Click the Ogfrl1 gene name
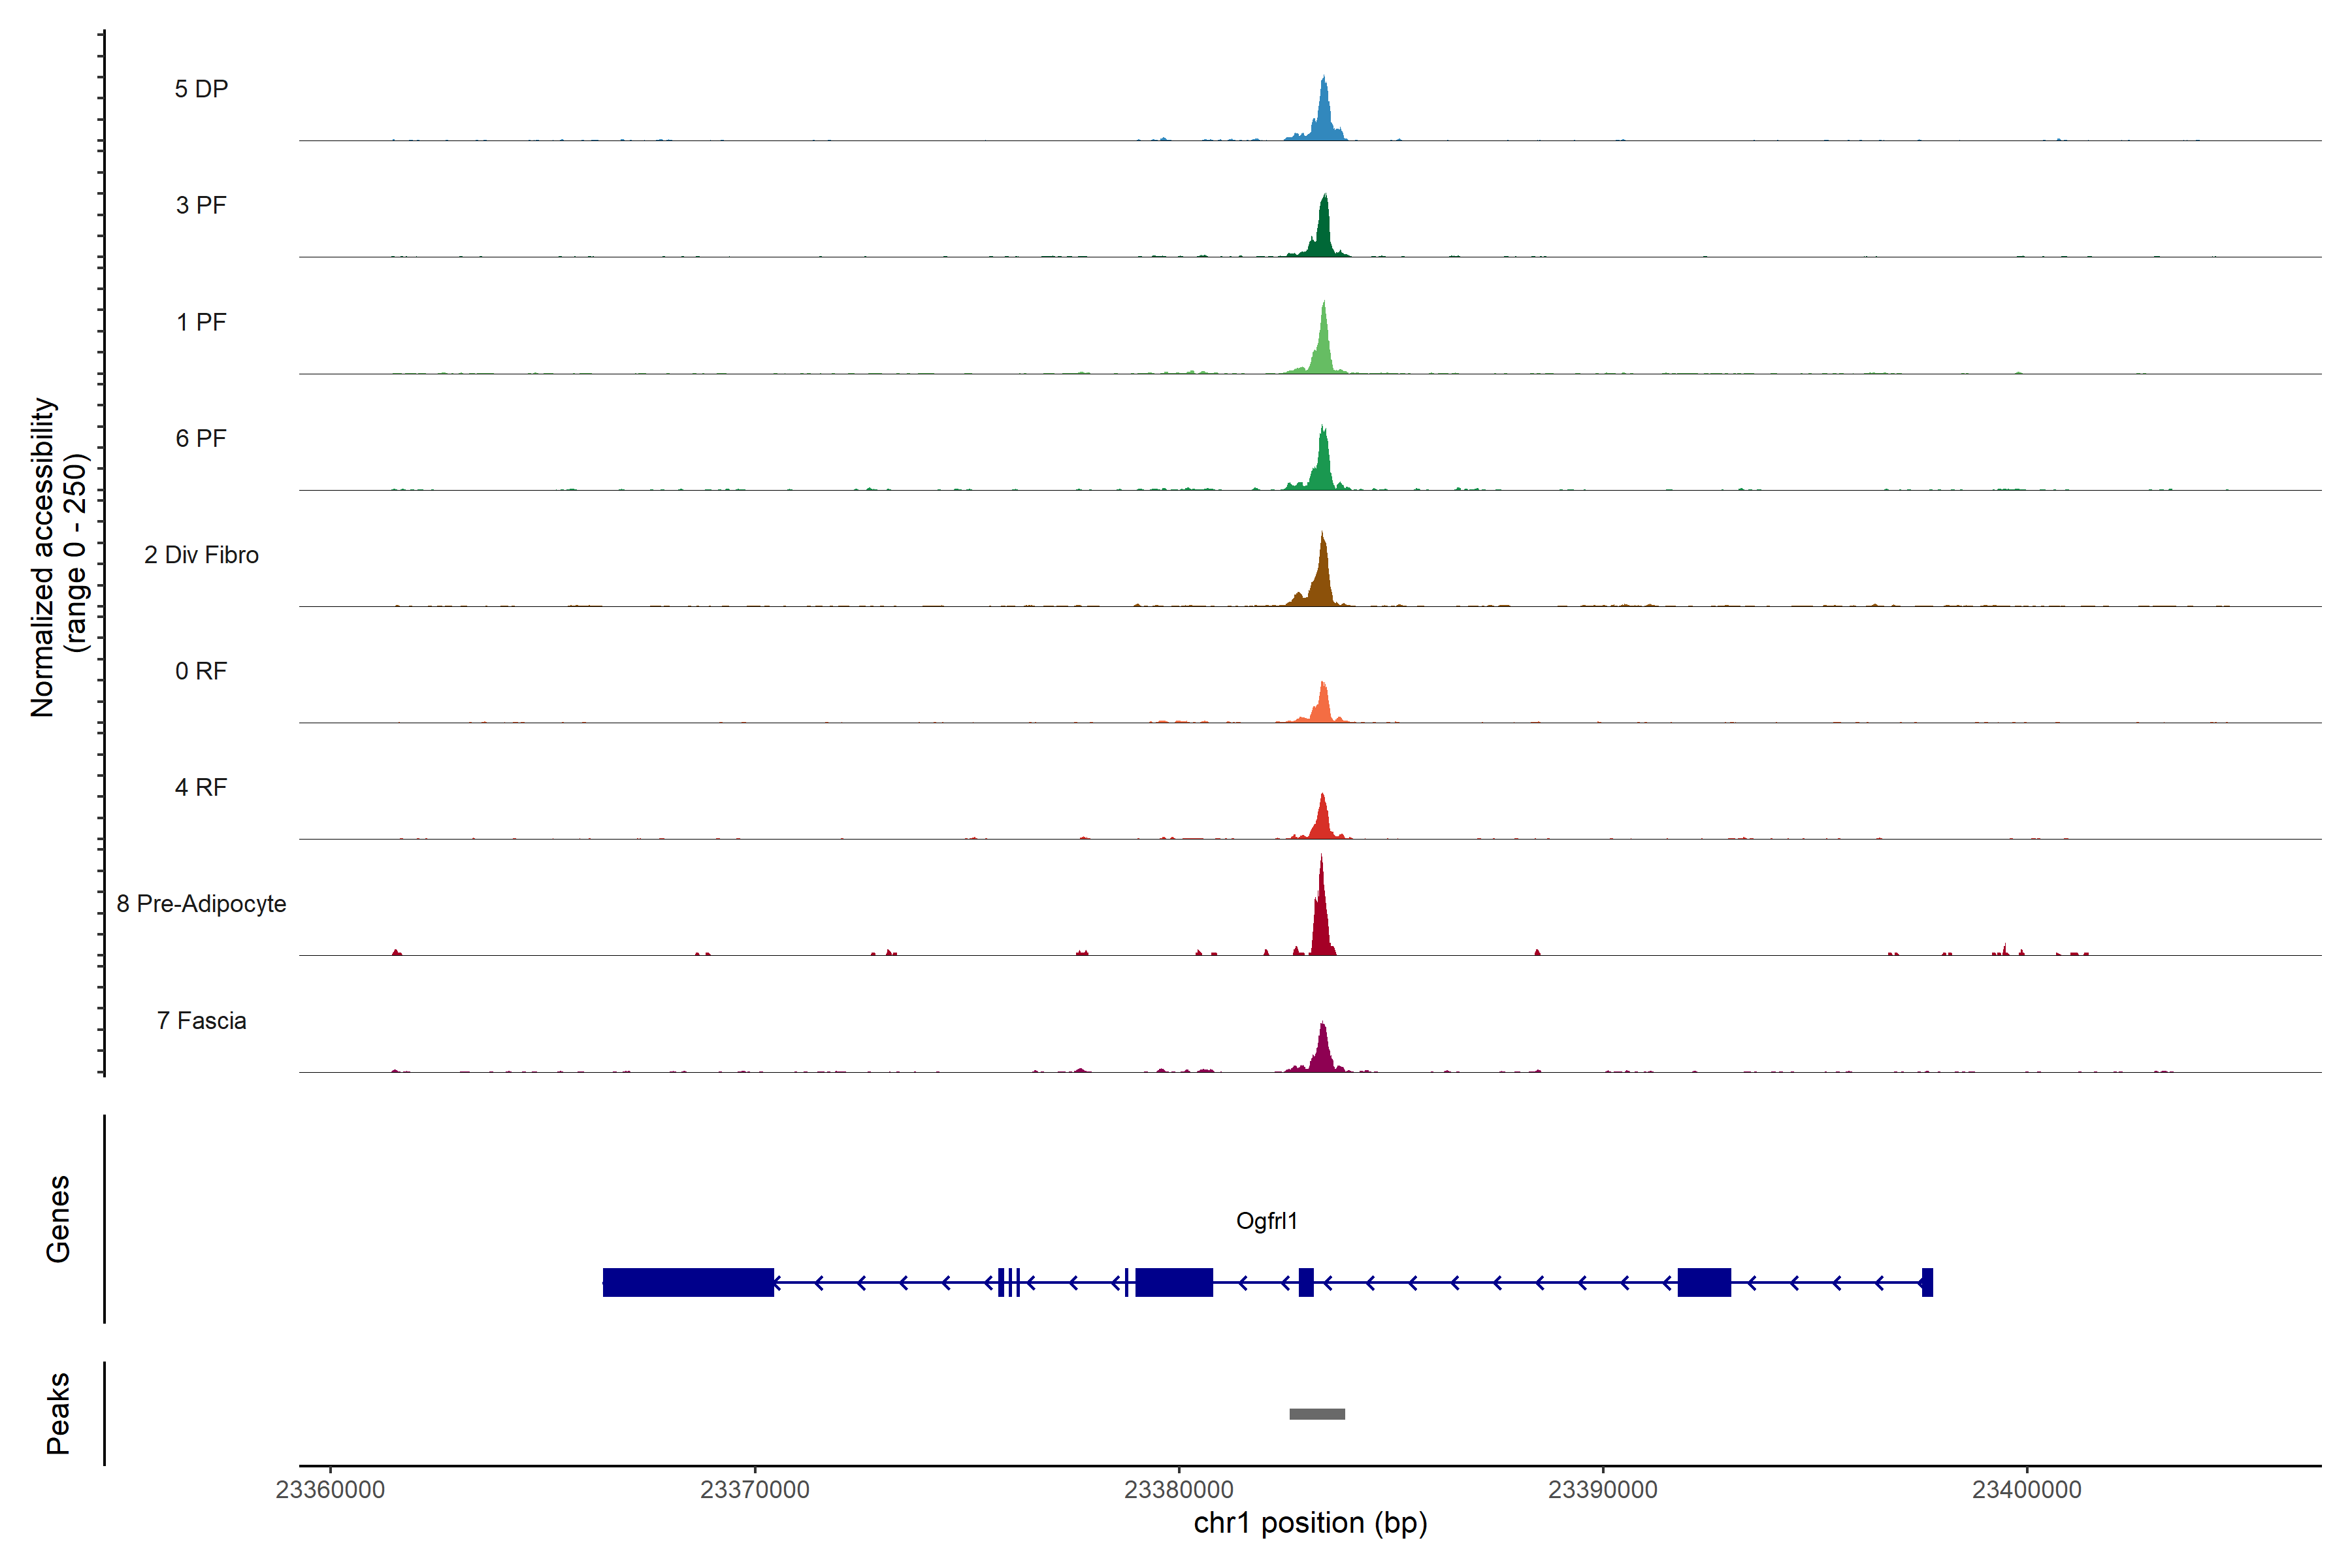 tap(1266, 1220)
